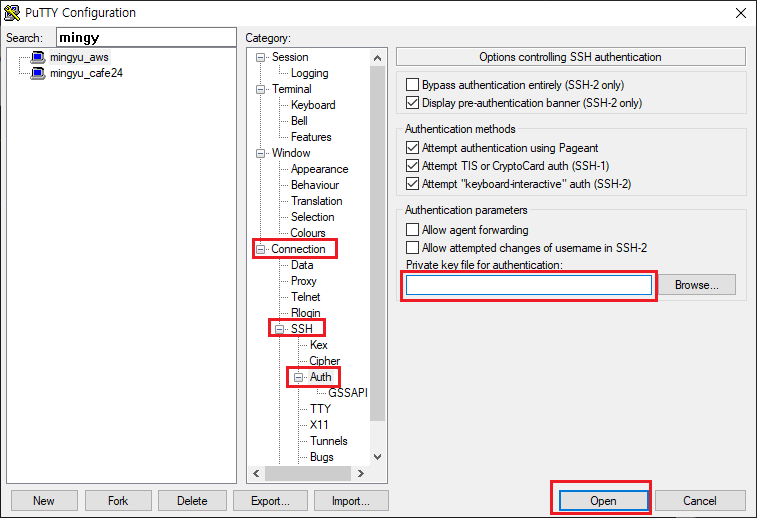Click the Import... button

tap(351, 501)
